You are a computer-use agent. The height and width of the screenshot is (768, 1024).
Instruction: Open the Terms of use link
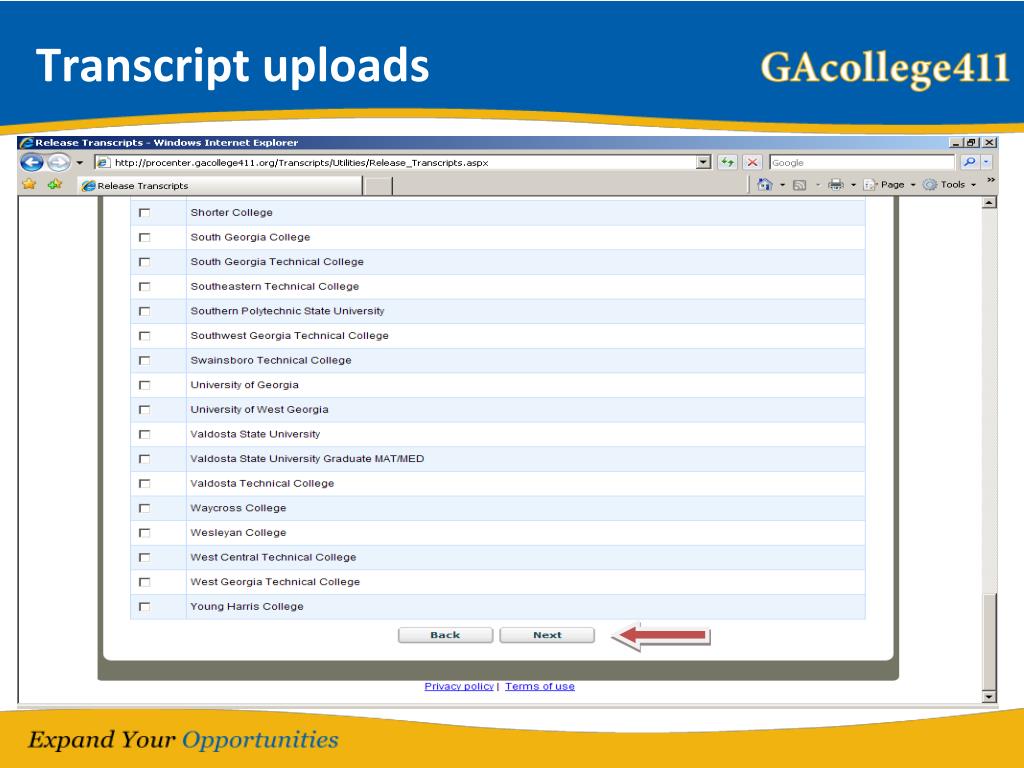click(x=540, y=686)
